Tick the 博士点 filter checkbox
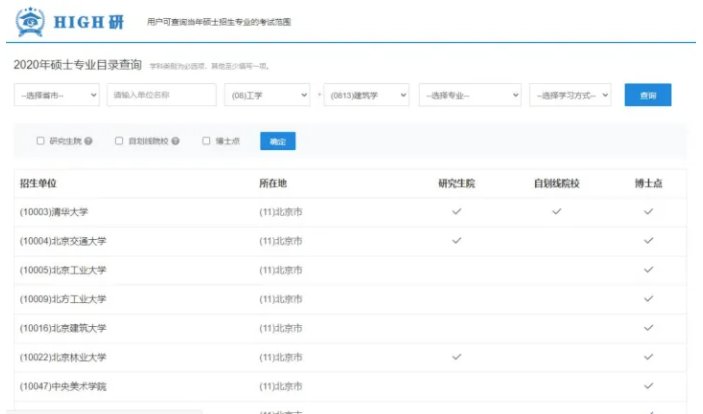 206,141
